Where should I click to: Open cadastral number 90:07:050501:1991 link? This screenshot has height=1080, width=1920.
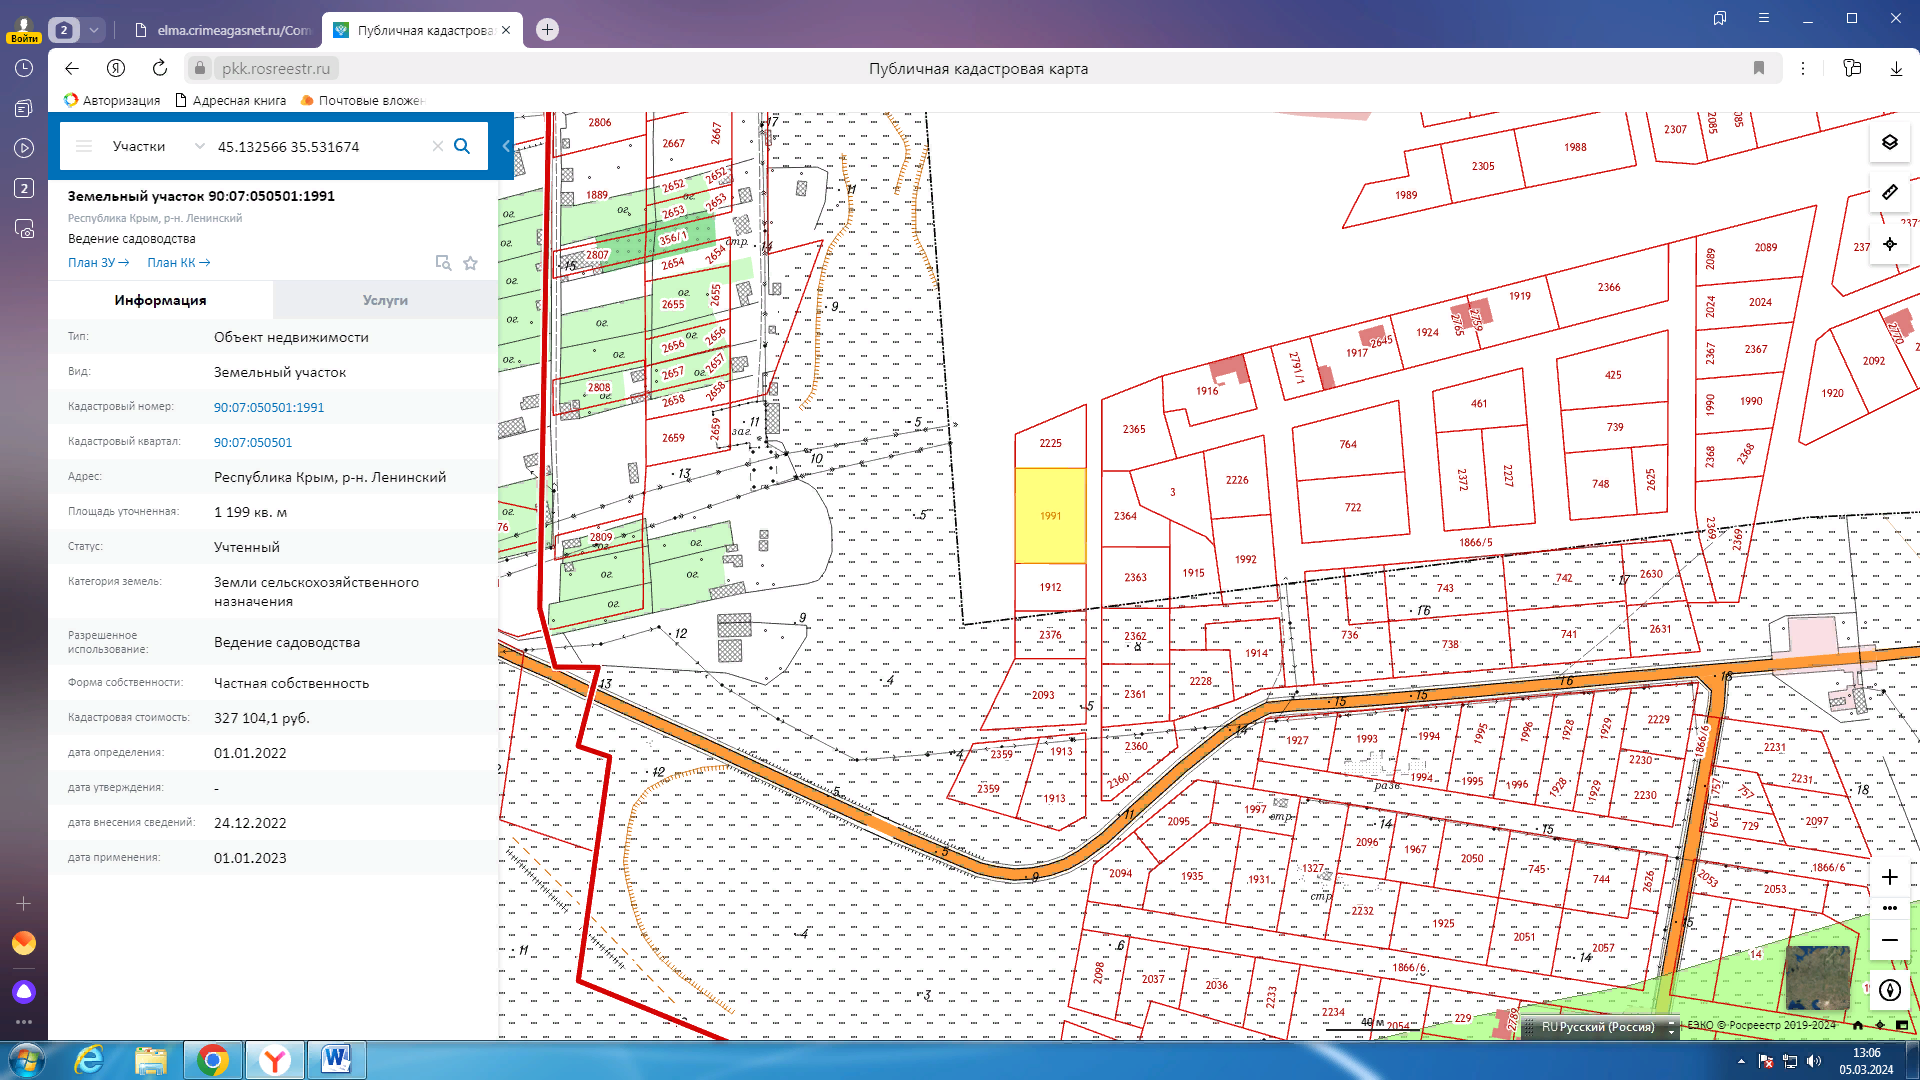coord(269,407)
